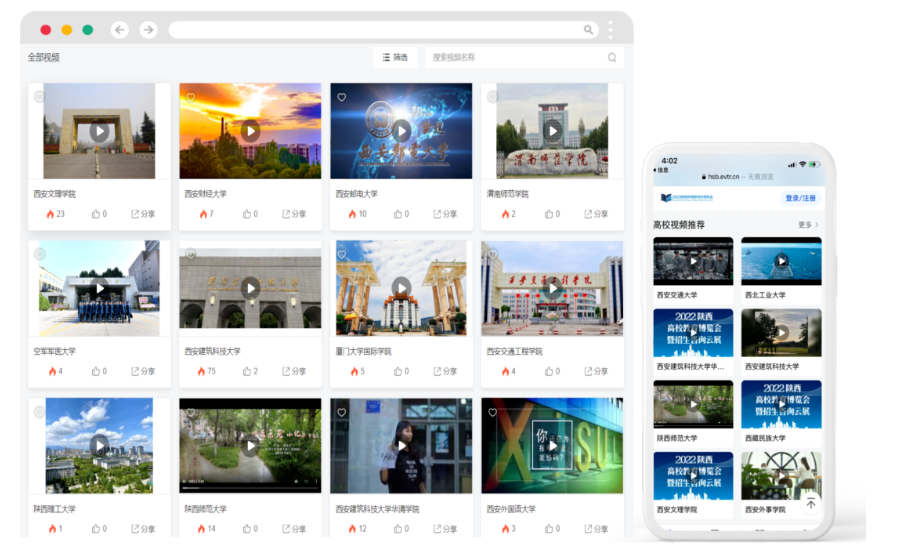Click the flame view count on 陕西师范大学
Image resolution: width=905 pixels, height=554 pixels.
pyautogui.click(x=207, y=529)
